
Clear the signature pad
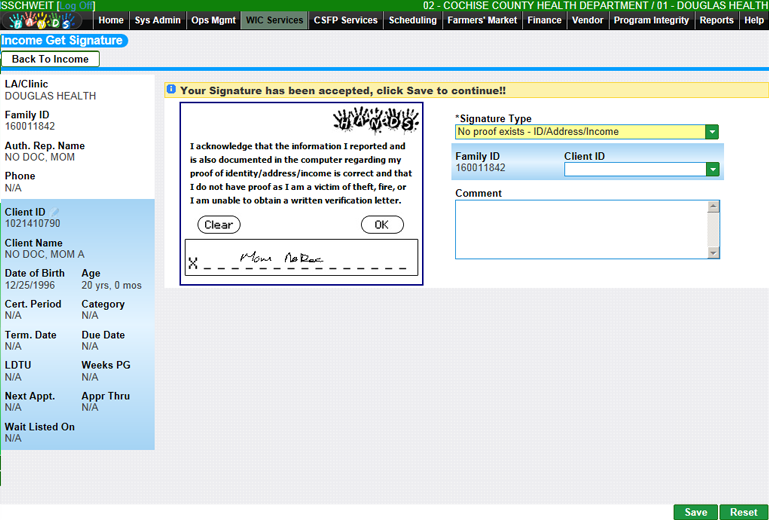point(218,225)
